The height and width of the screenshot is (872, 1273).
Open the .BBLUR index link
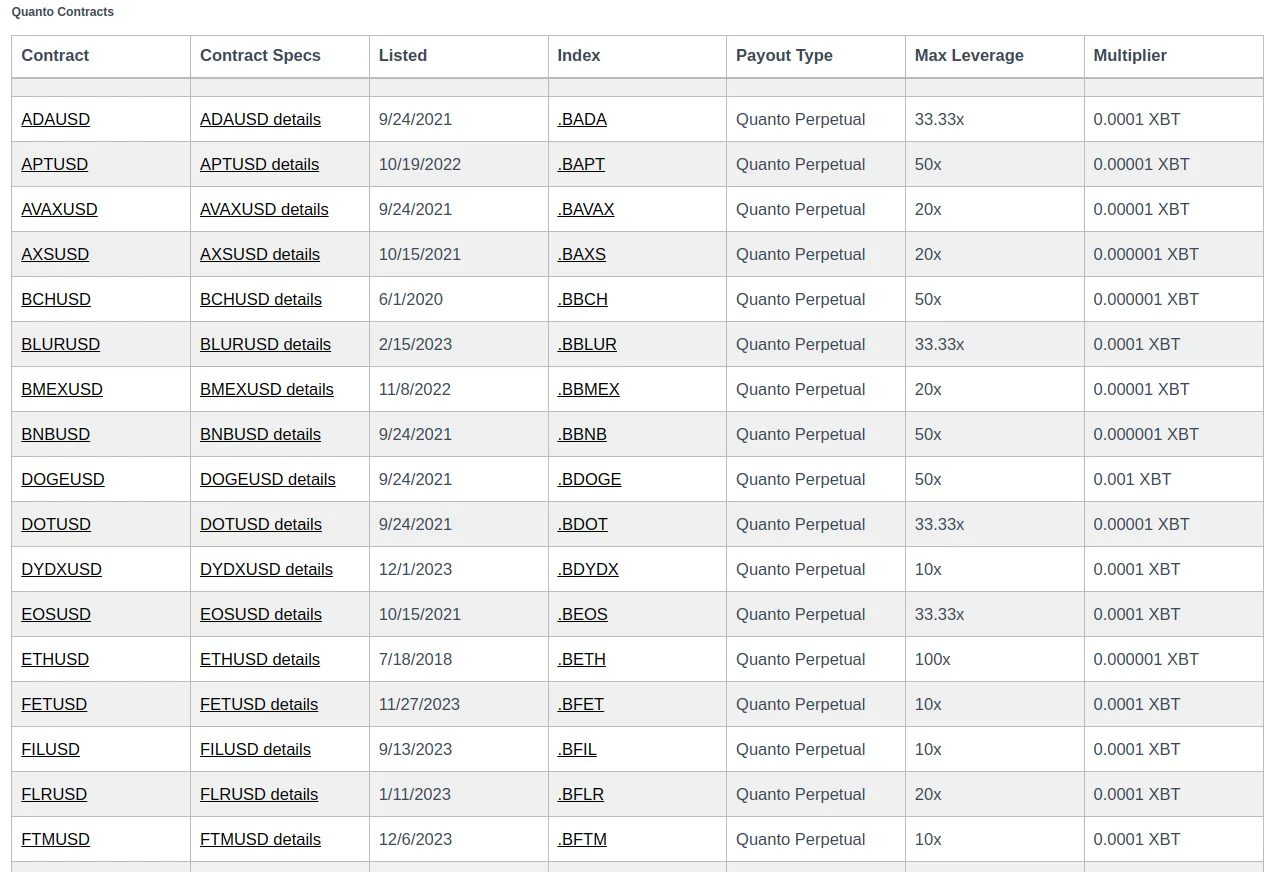click(586, 344)
